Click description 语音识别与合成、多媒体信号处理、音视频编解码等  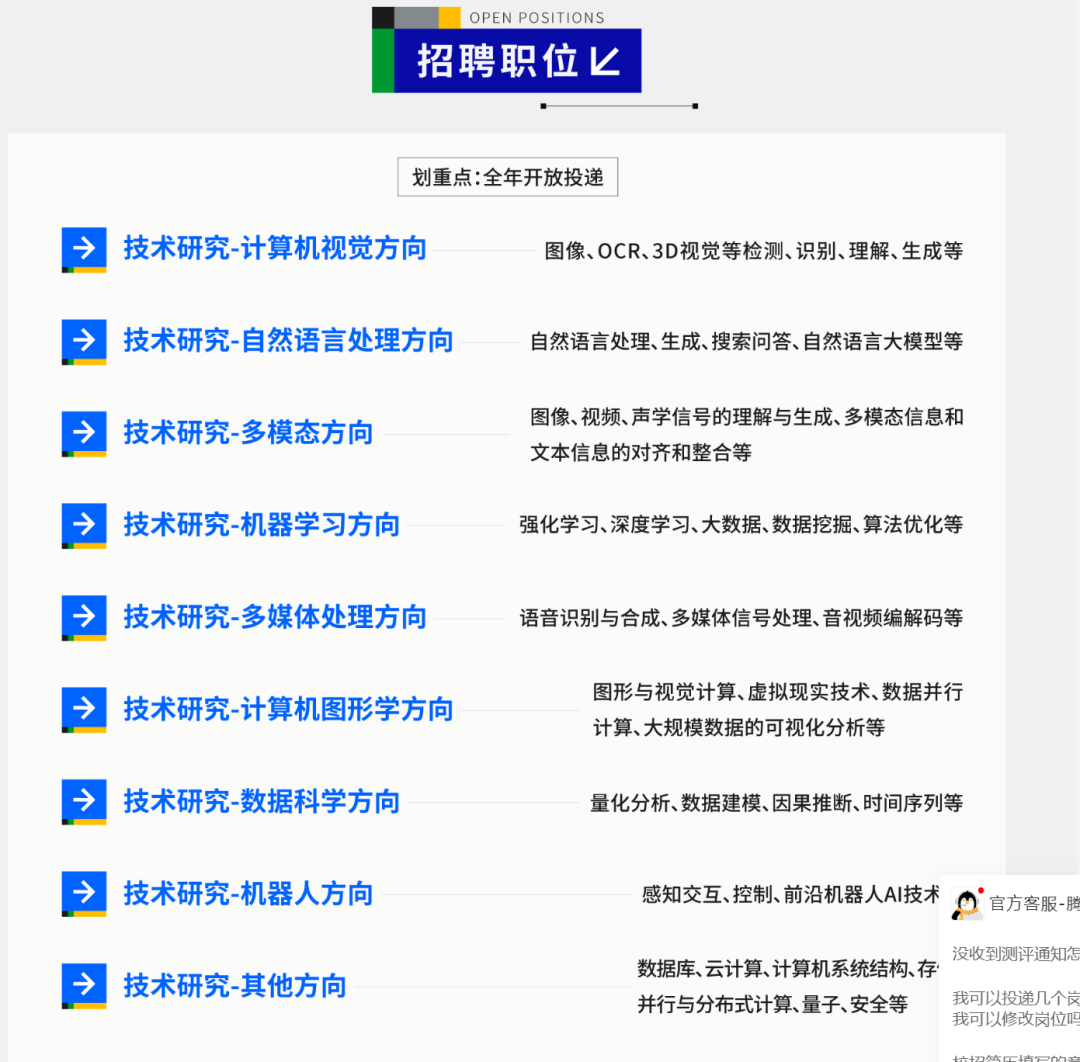741,618
